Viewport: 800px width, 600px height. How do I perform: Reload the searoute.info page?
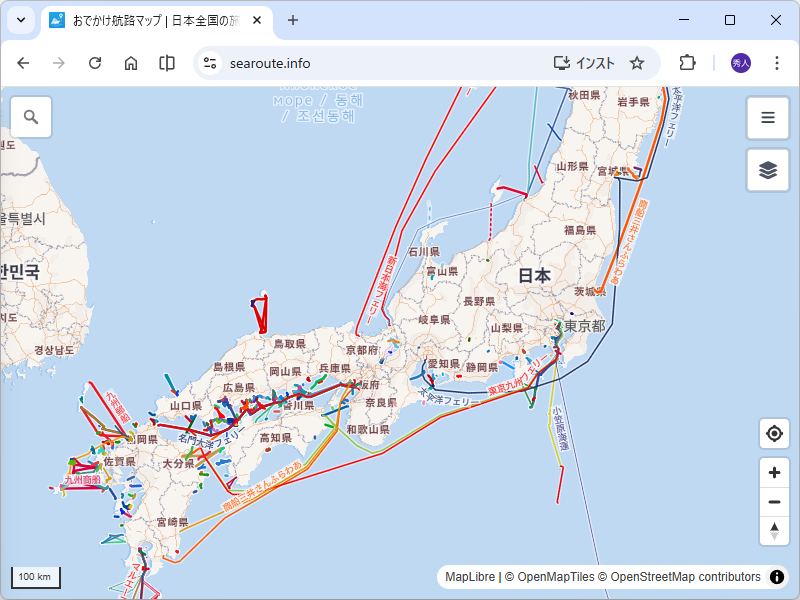click(95, 62)
